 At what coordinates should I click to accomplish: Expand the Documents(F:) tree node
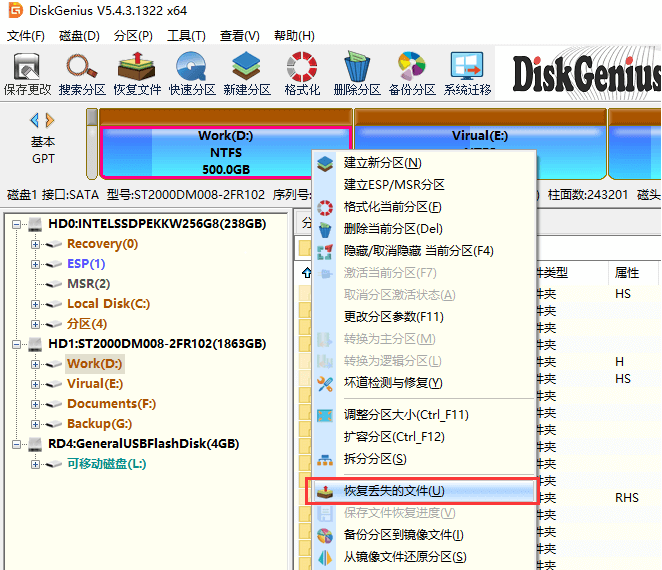[x=35, y=404]
